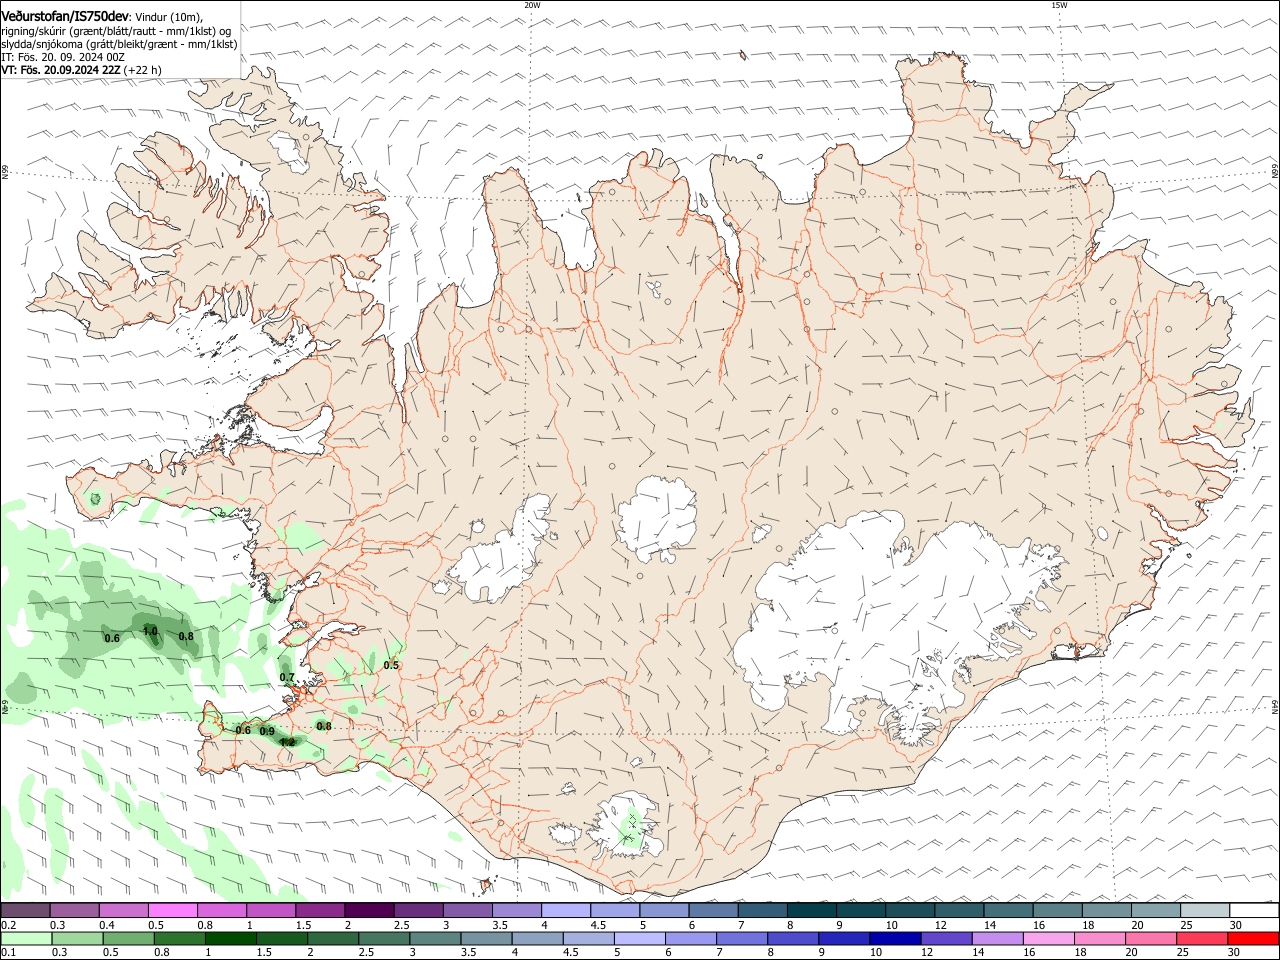Select upper legend lavender swatch between 4 and 4.5
Viewport: 1280px width, 960px height.
(x=565, y=910)
